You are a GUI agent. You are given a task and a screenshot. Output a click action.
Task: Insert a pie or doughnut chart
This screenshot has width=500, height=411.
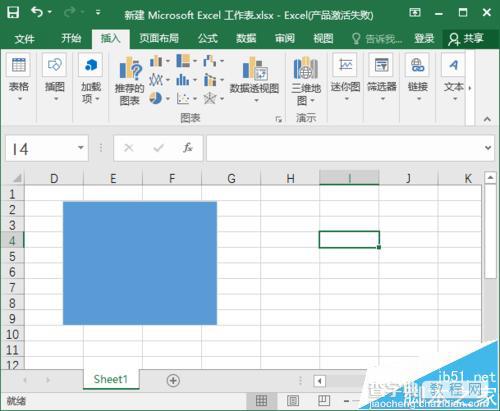pos(159,98)
